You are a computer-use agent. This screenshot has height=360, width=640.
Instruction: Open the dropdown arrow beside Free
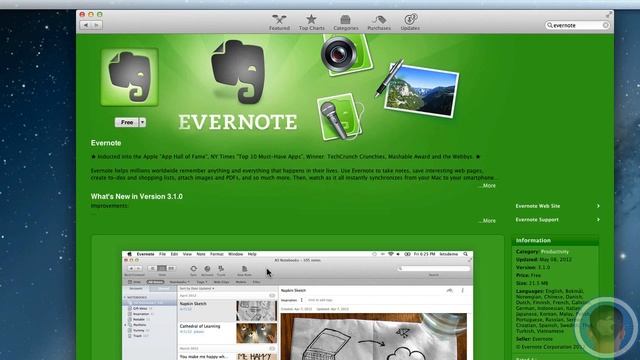point(142,122)
